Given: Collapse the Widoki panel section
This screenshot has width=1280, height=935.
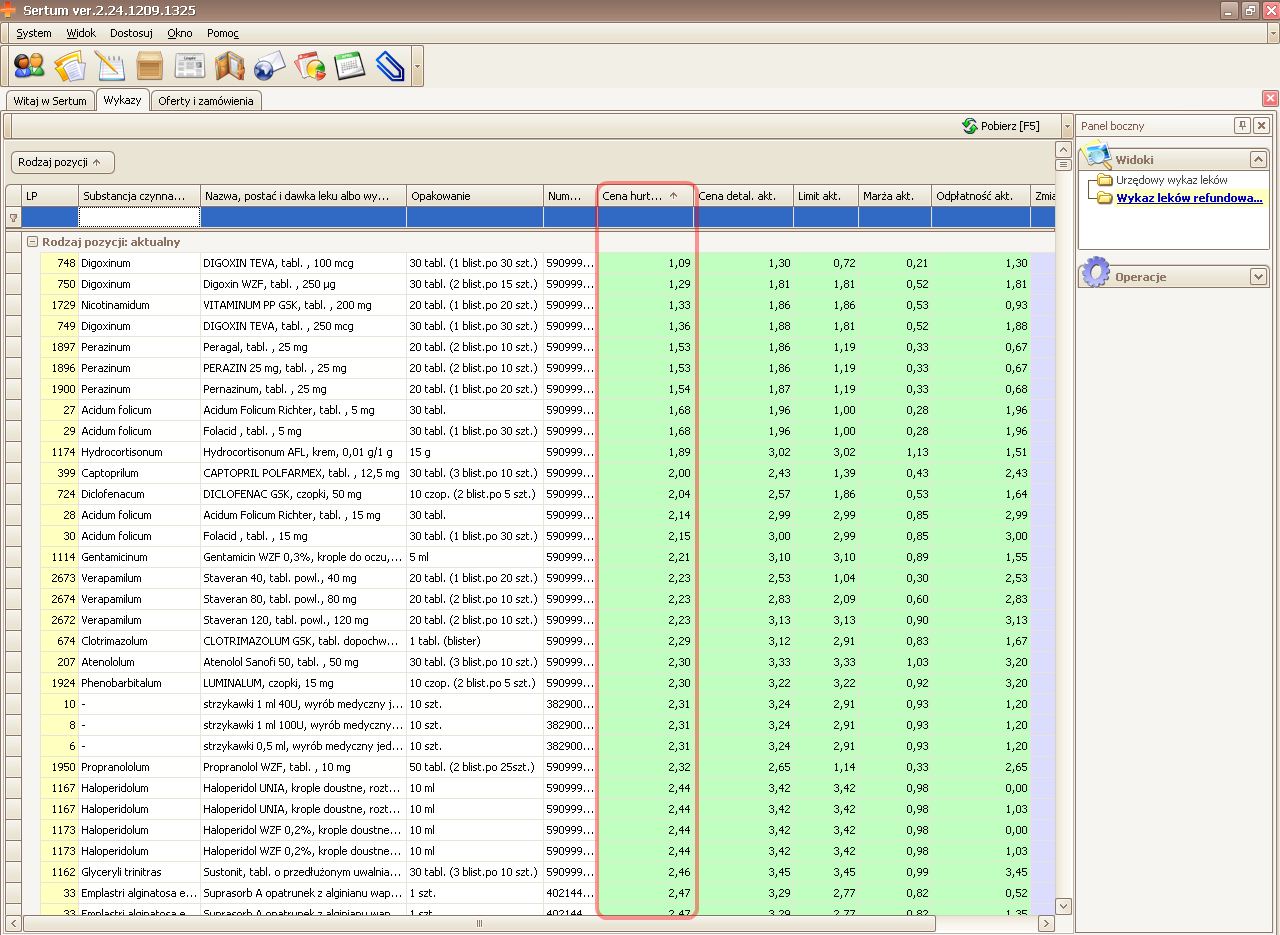Looking at the screenshot, I should [1258, 160].
